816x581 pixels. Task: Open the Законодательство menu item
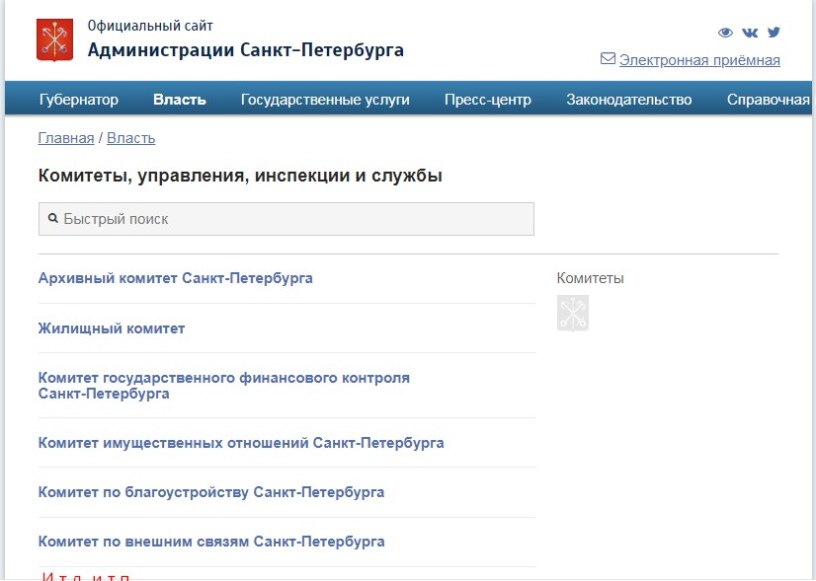click(629, 99)
